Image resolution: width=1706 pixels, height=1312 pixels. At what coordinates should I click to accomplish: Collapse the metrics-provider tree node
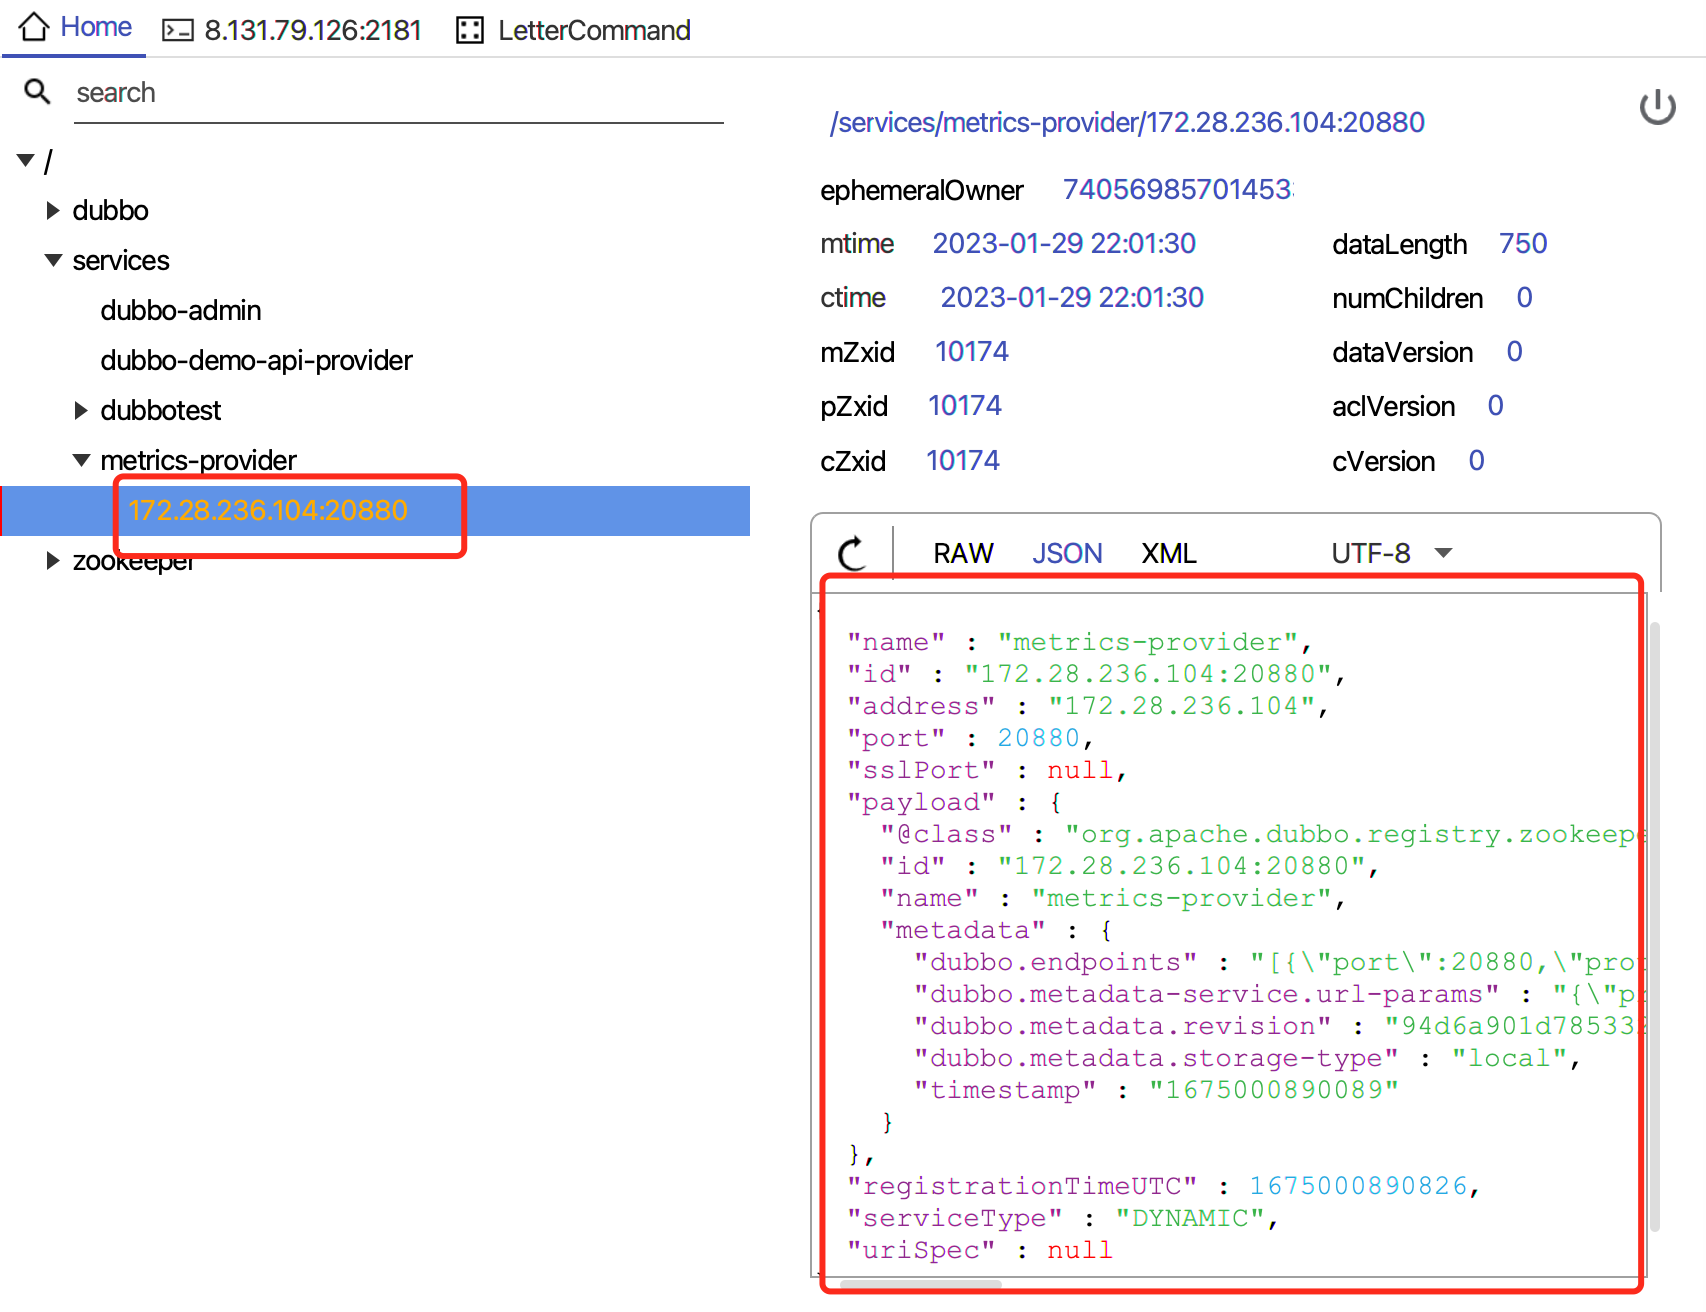click(81, 460)
